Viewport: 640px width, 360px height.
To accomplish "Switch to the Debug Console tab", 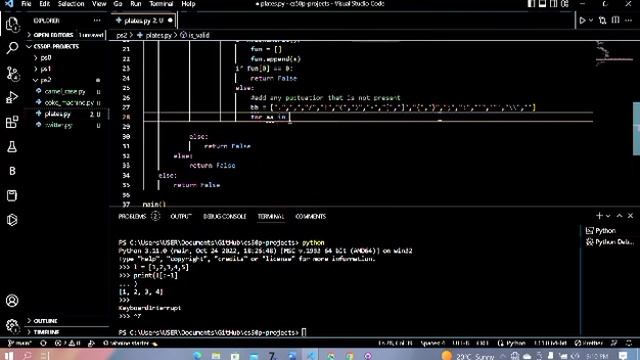I will 224,216.
